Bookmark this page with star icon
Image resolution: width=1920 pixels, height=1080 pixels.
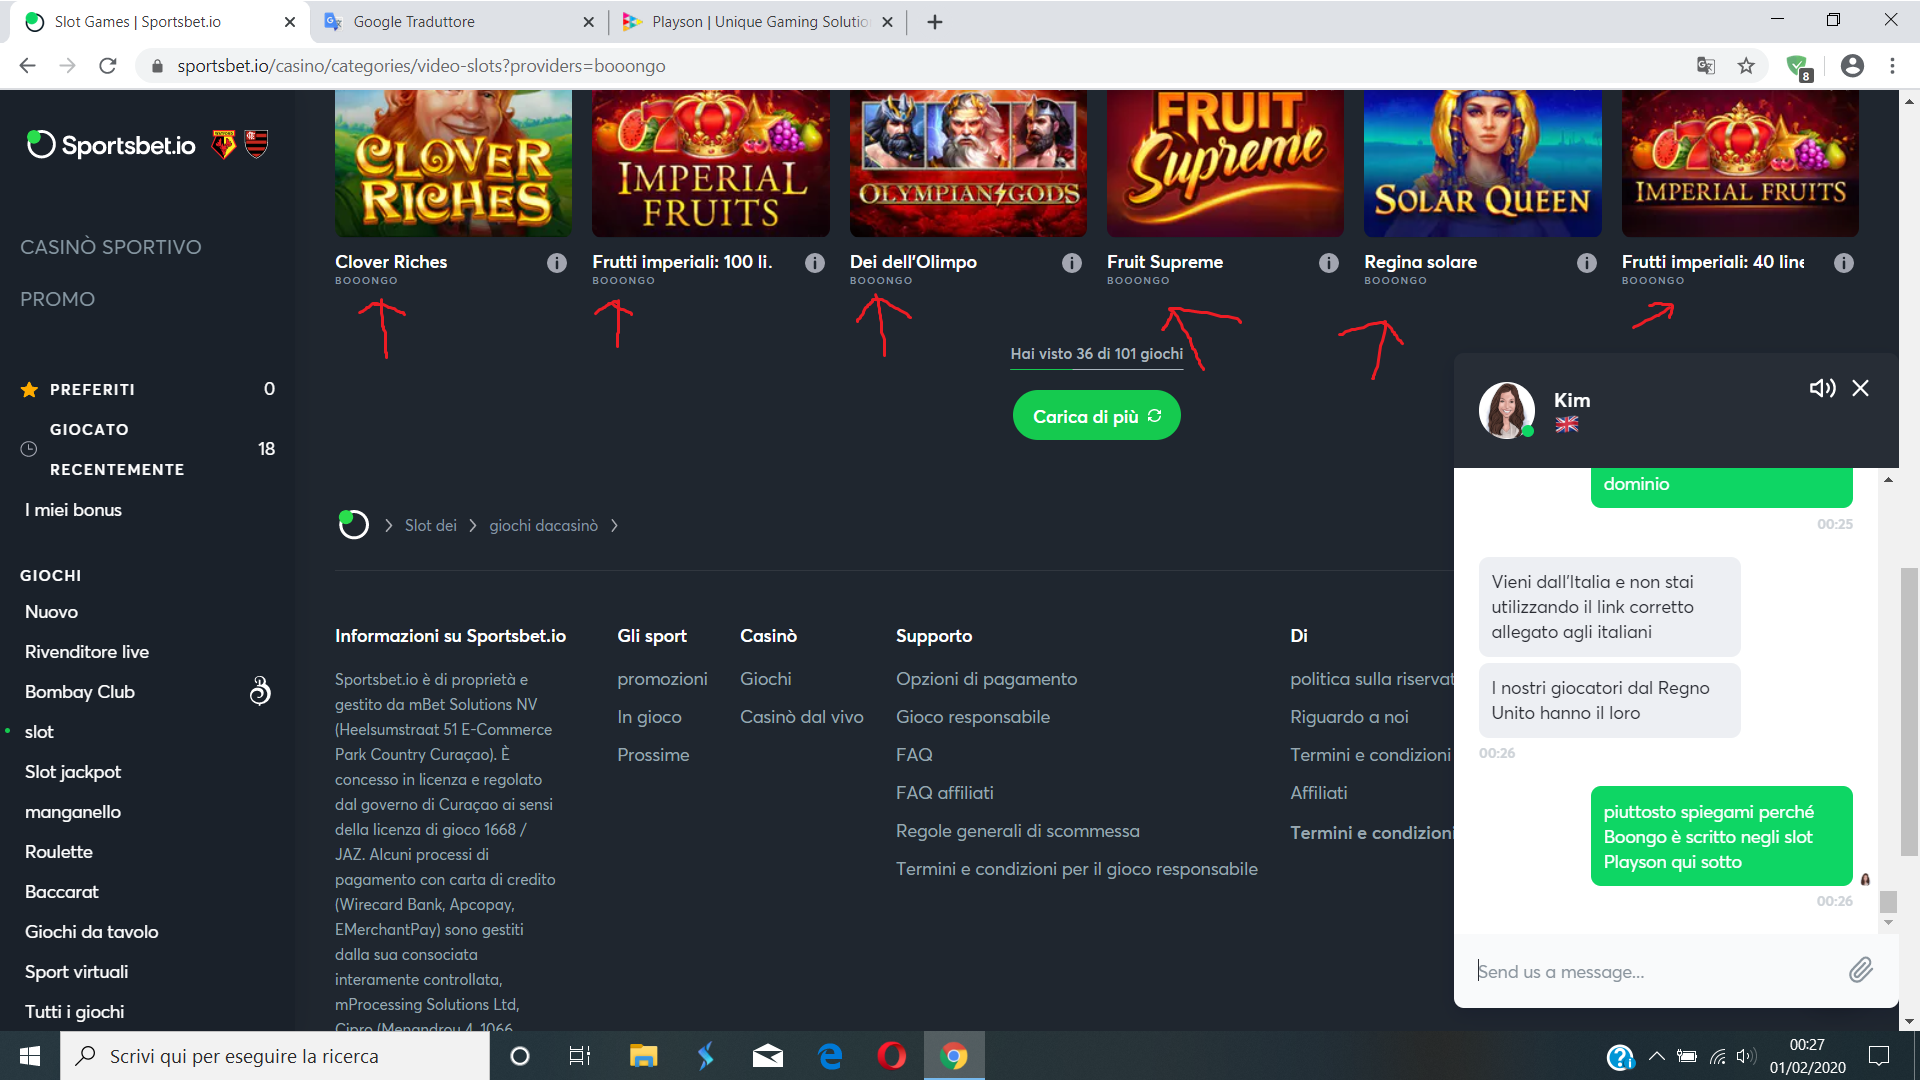tap(1746, 66)
